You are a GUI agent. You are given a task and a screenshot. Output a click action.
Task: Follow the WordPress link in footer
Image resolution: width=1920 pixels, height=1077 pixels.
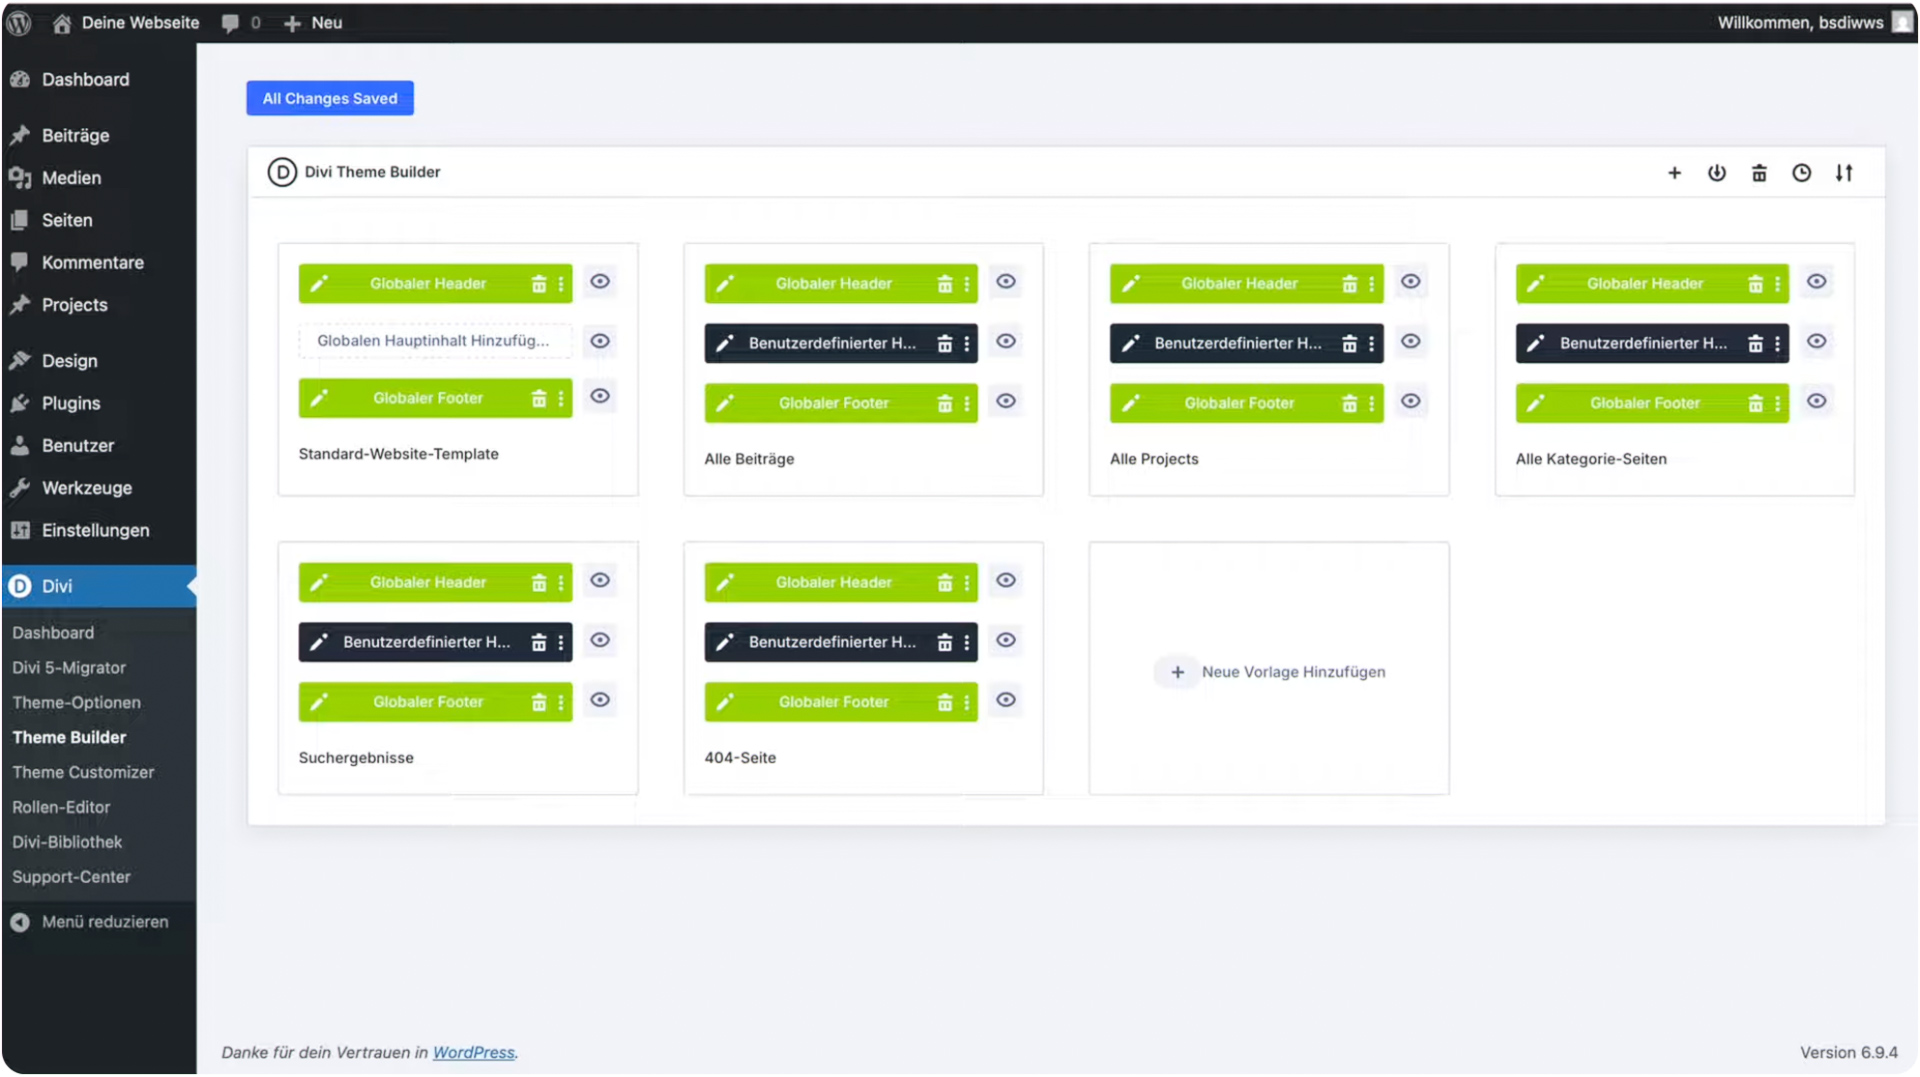tap(473, 1052)
